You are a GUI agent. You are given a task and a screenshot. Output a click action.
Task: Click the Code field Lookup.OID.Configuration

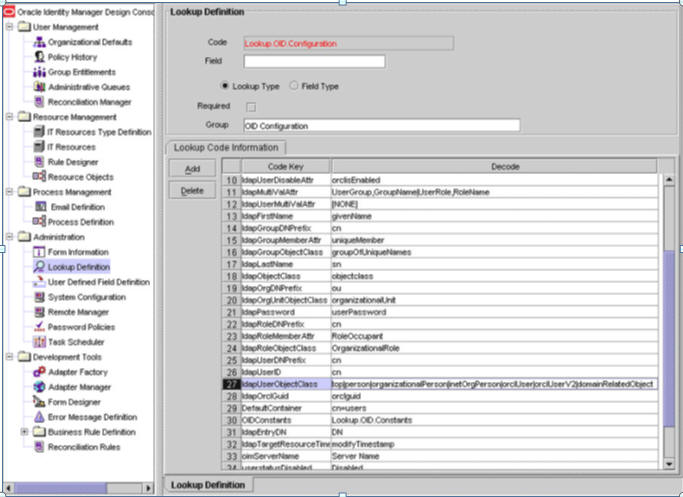(348, 43)
